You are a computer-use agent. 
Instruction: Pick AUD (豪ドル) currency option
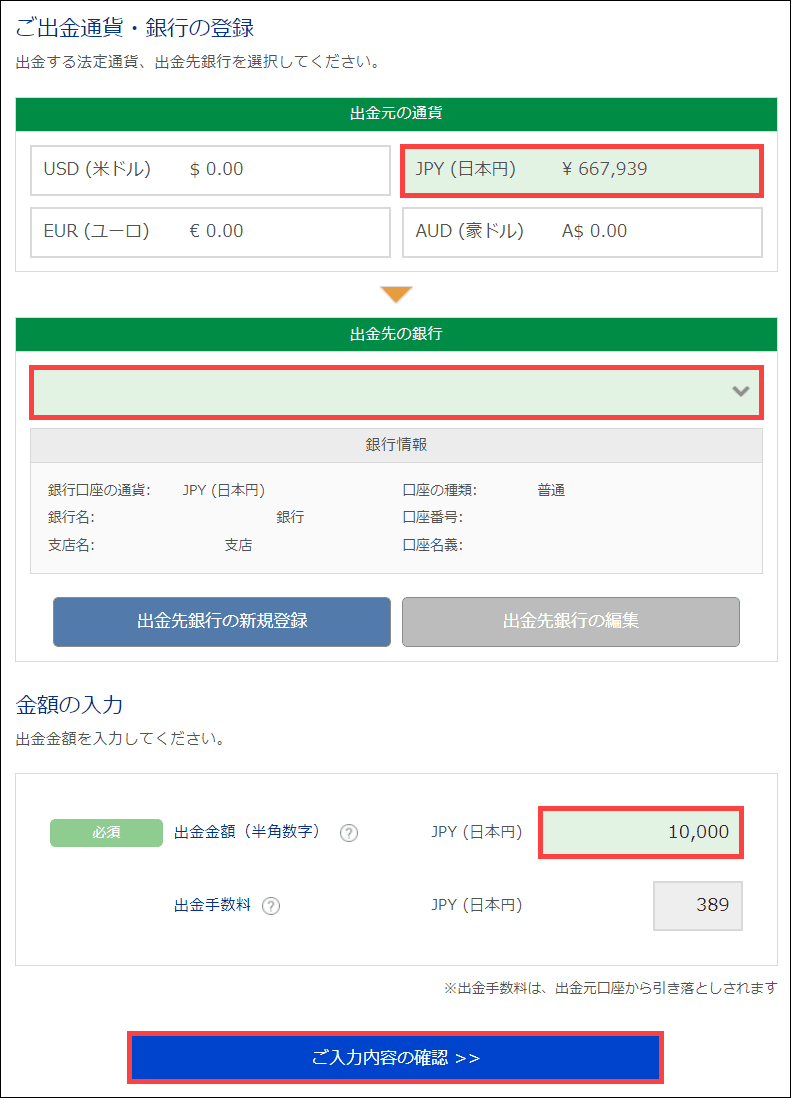(x=582, y=232)
